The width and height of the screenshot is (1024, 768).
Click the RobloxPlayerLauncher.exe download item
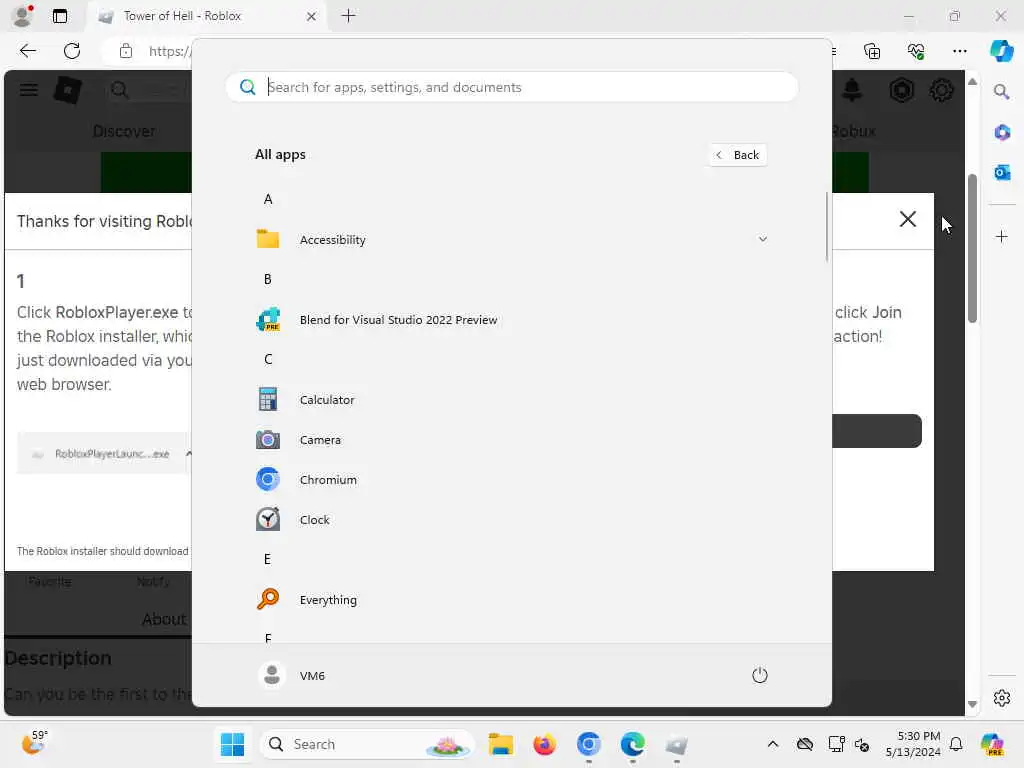(x=104, y=454)
